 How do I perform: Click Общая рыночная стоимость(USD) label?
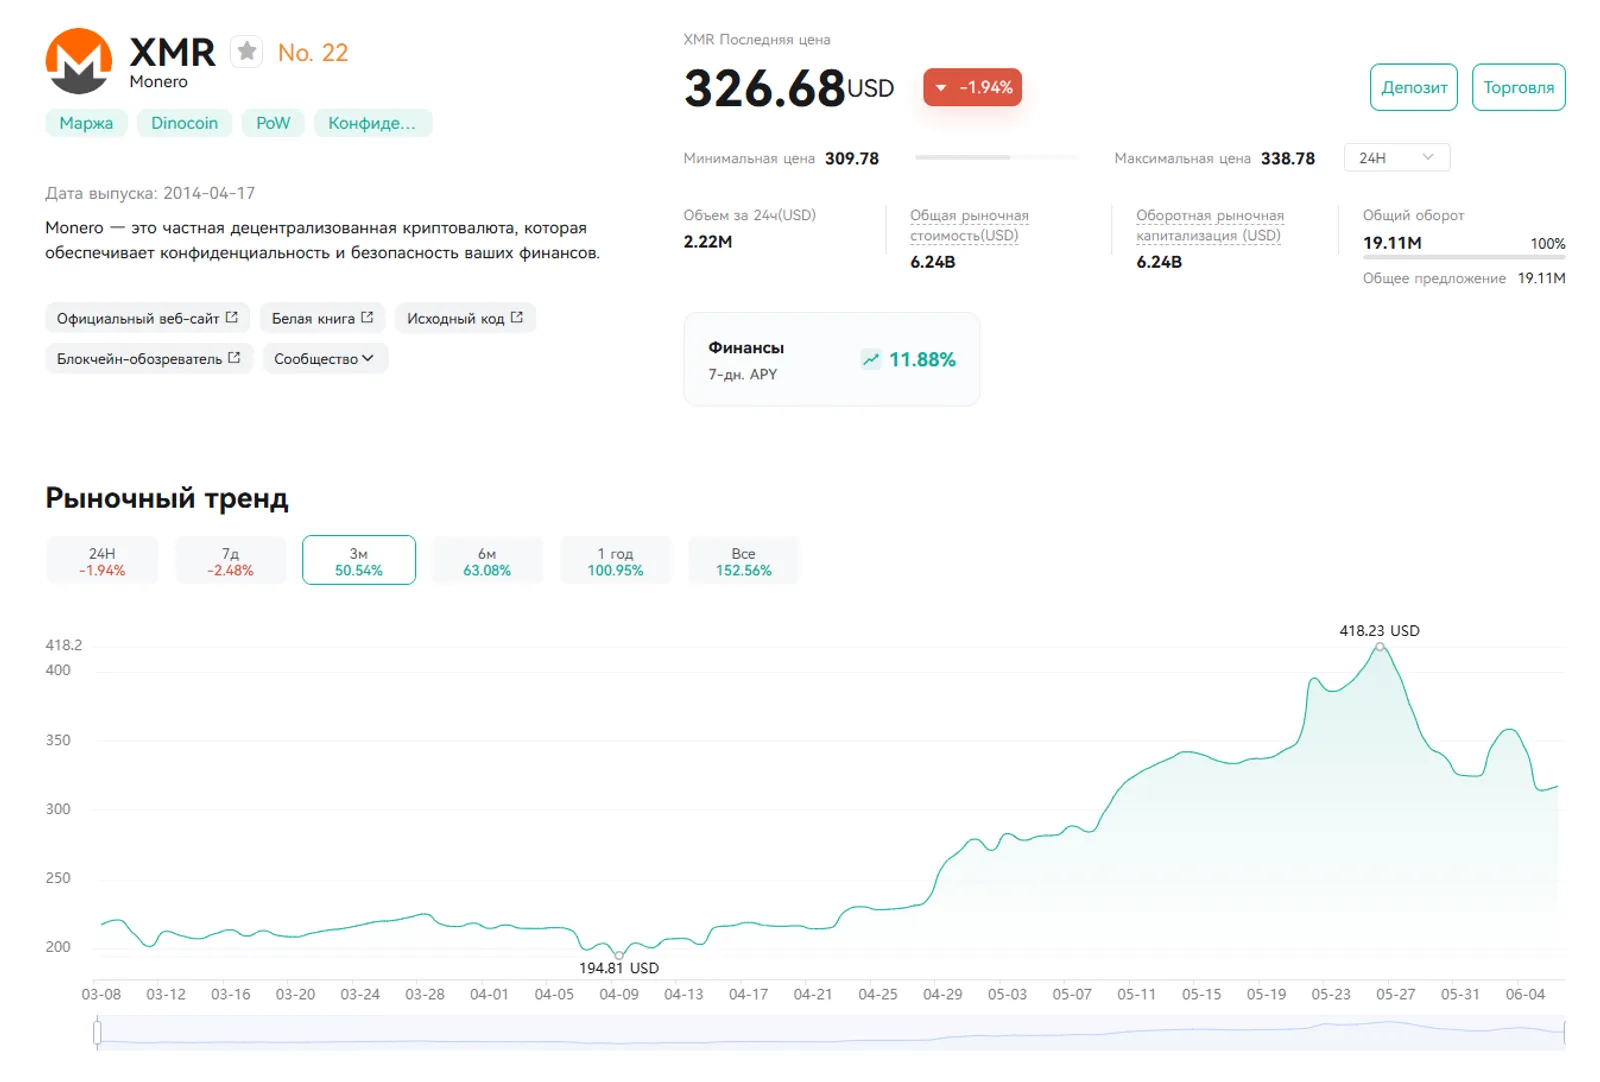(x=969, y=225)
